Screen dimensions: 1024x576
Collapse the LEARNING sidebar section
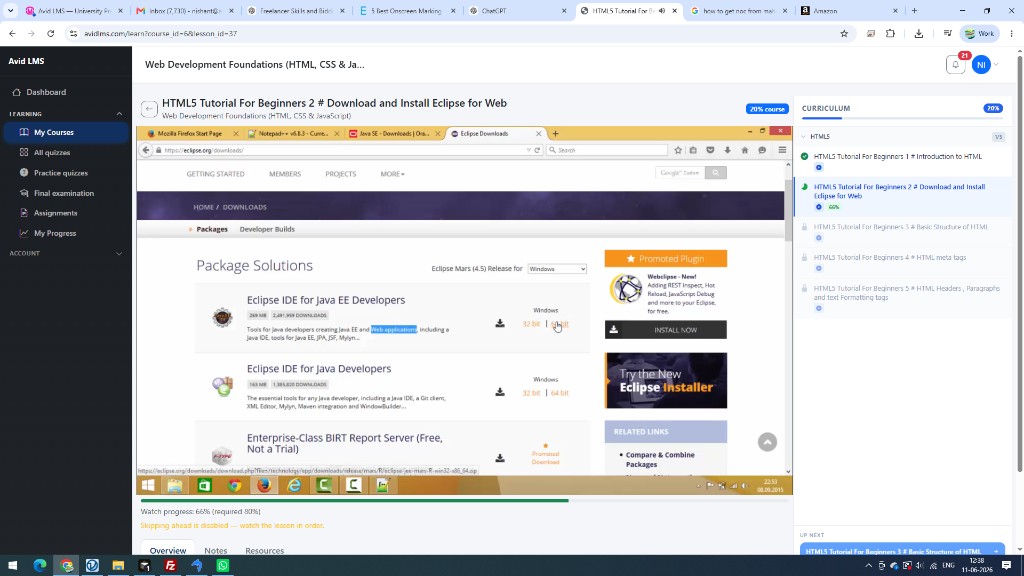(x=119, y=114)
